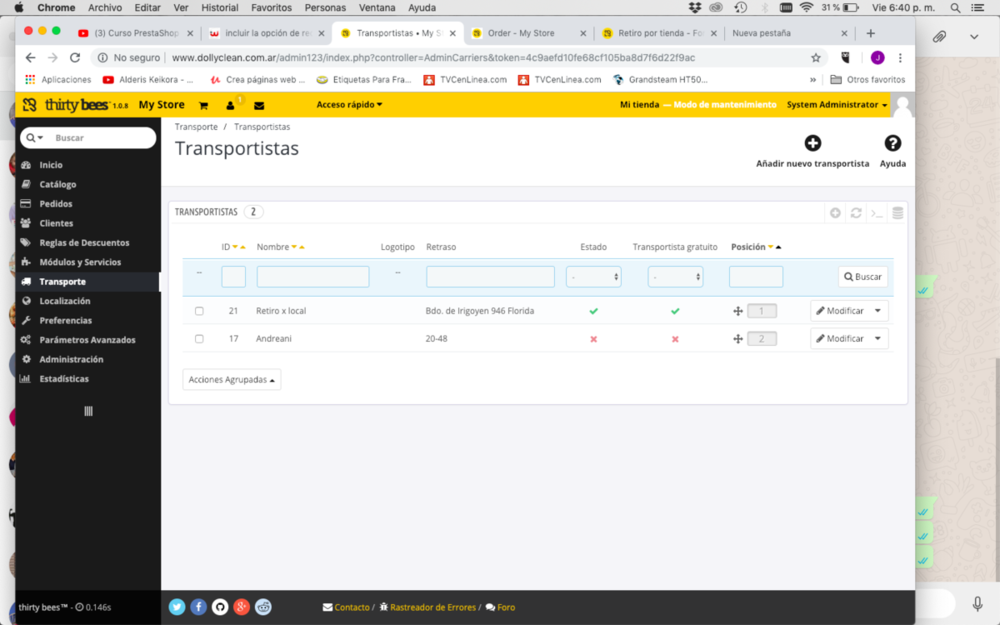Check the Retiro x local row checkbox
The height and width of the screenshot is (625, 1000).
(x=199, y=311)
